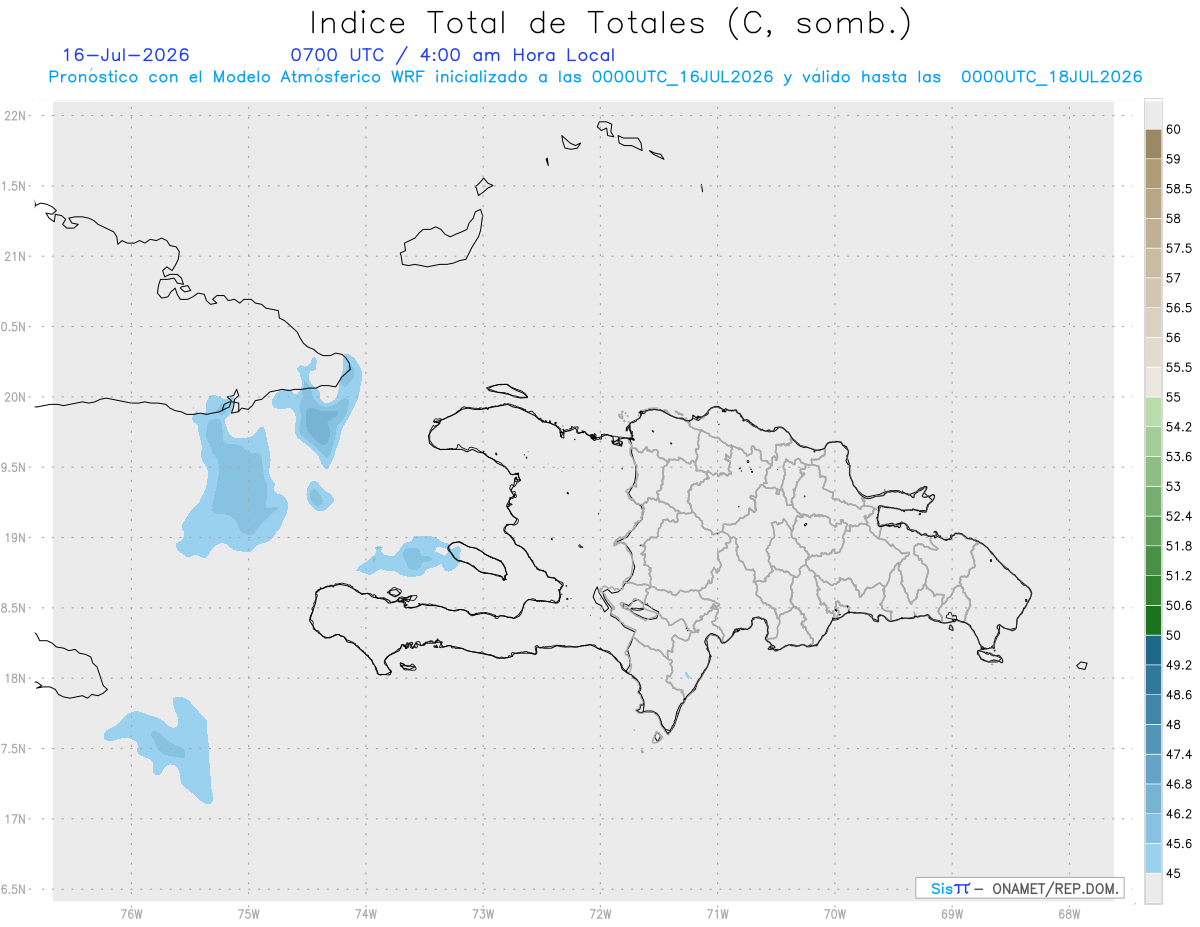
Task: Click the '22N' latitude label
Action: [x=16, y=116]
